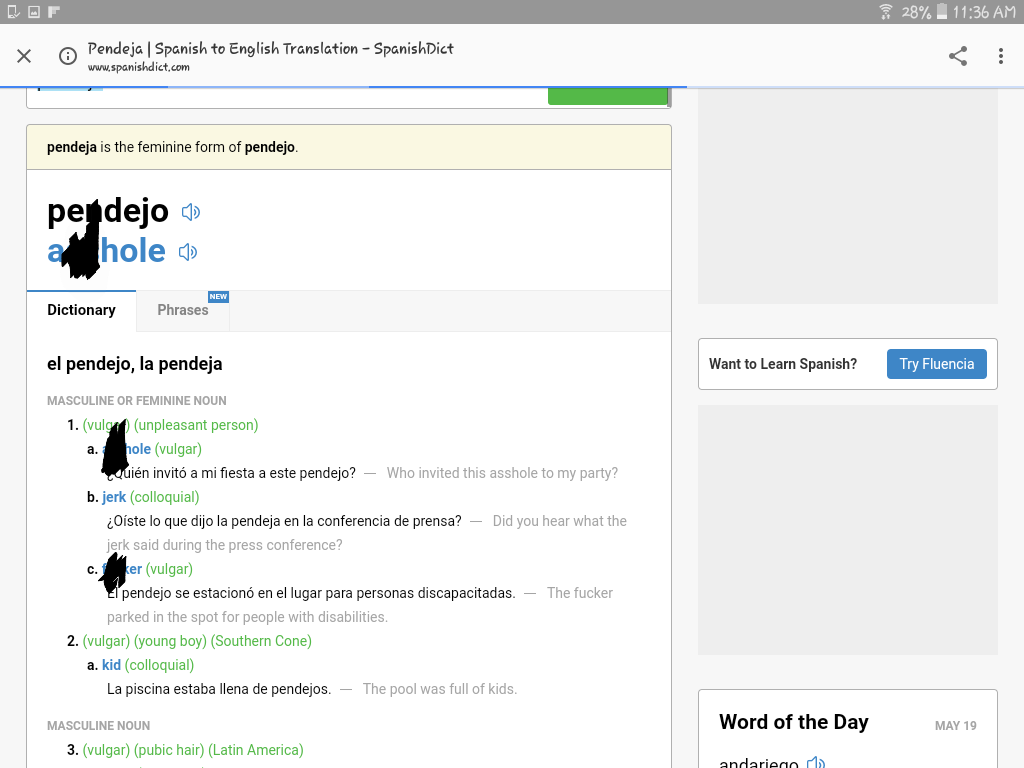Image resolution: width=1024 pixels, height=768 pixels.
Task: Open the kid translation link
Action: click(x=111, y=665)
